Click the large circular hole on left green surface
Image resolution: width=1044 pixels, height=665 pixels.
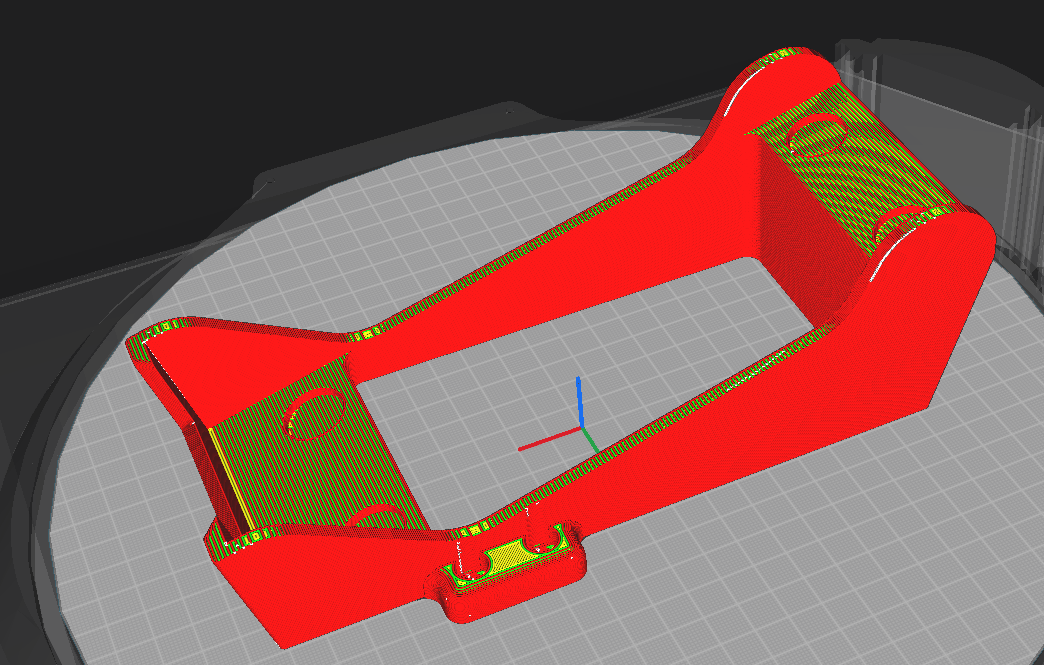coord(314,414)
